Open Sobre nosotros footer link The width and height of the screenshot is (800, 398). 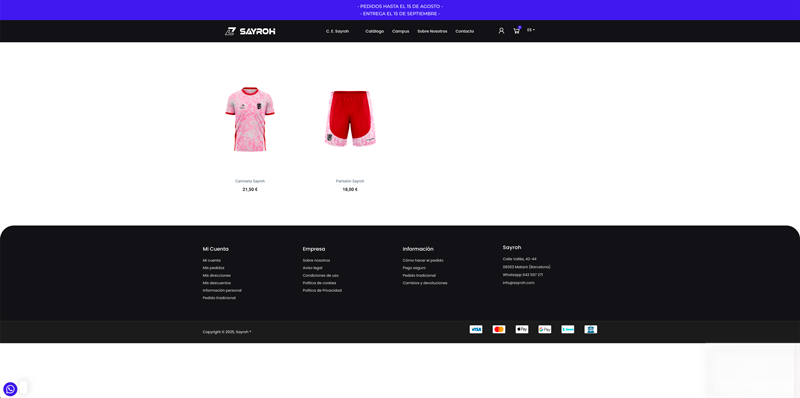pos(316,260)
